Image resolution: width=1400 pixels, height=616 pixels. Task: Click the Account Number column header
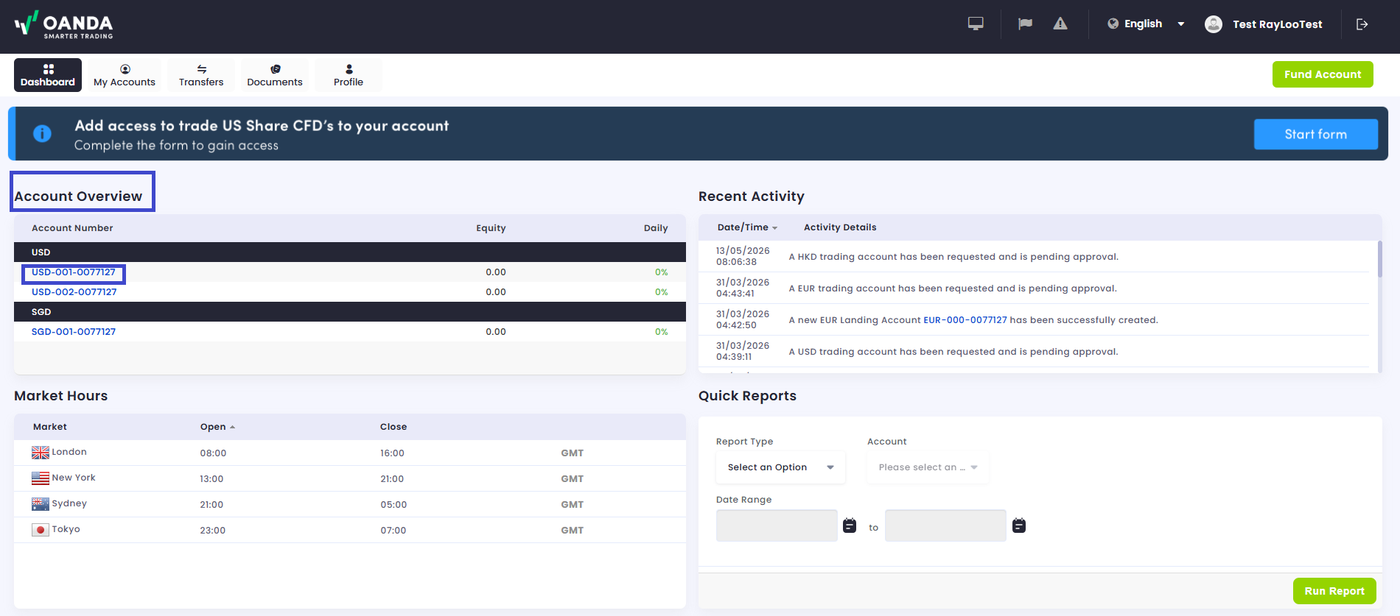click(x=72, y=228)
